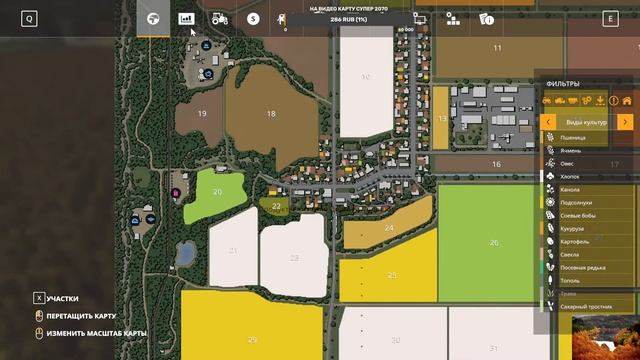
Task: Click the Q previous-page key button
Action: pos(29,19)
